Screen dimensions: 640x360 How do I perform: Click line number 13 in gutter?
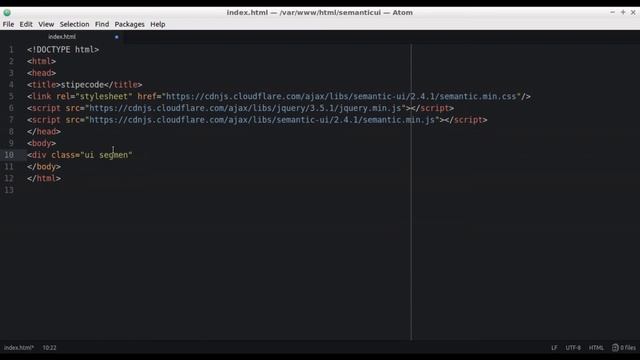click(9, 190)
